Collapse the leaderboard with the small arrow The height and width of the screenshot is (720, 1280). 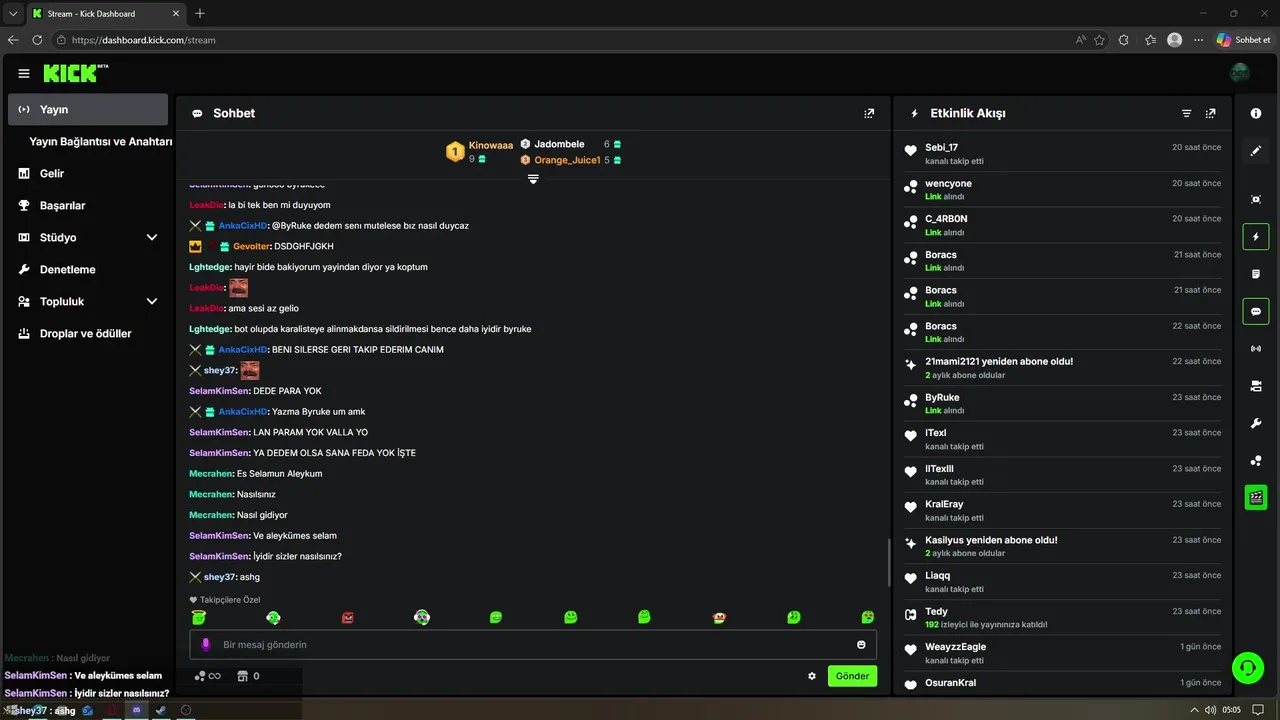click(x=533, y=179)
